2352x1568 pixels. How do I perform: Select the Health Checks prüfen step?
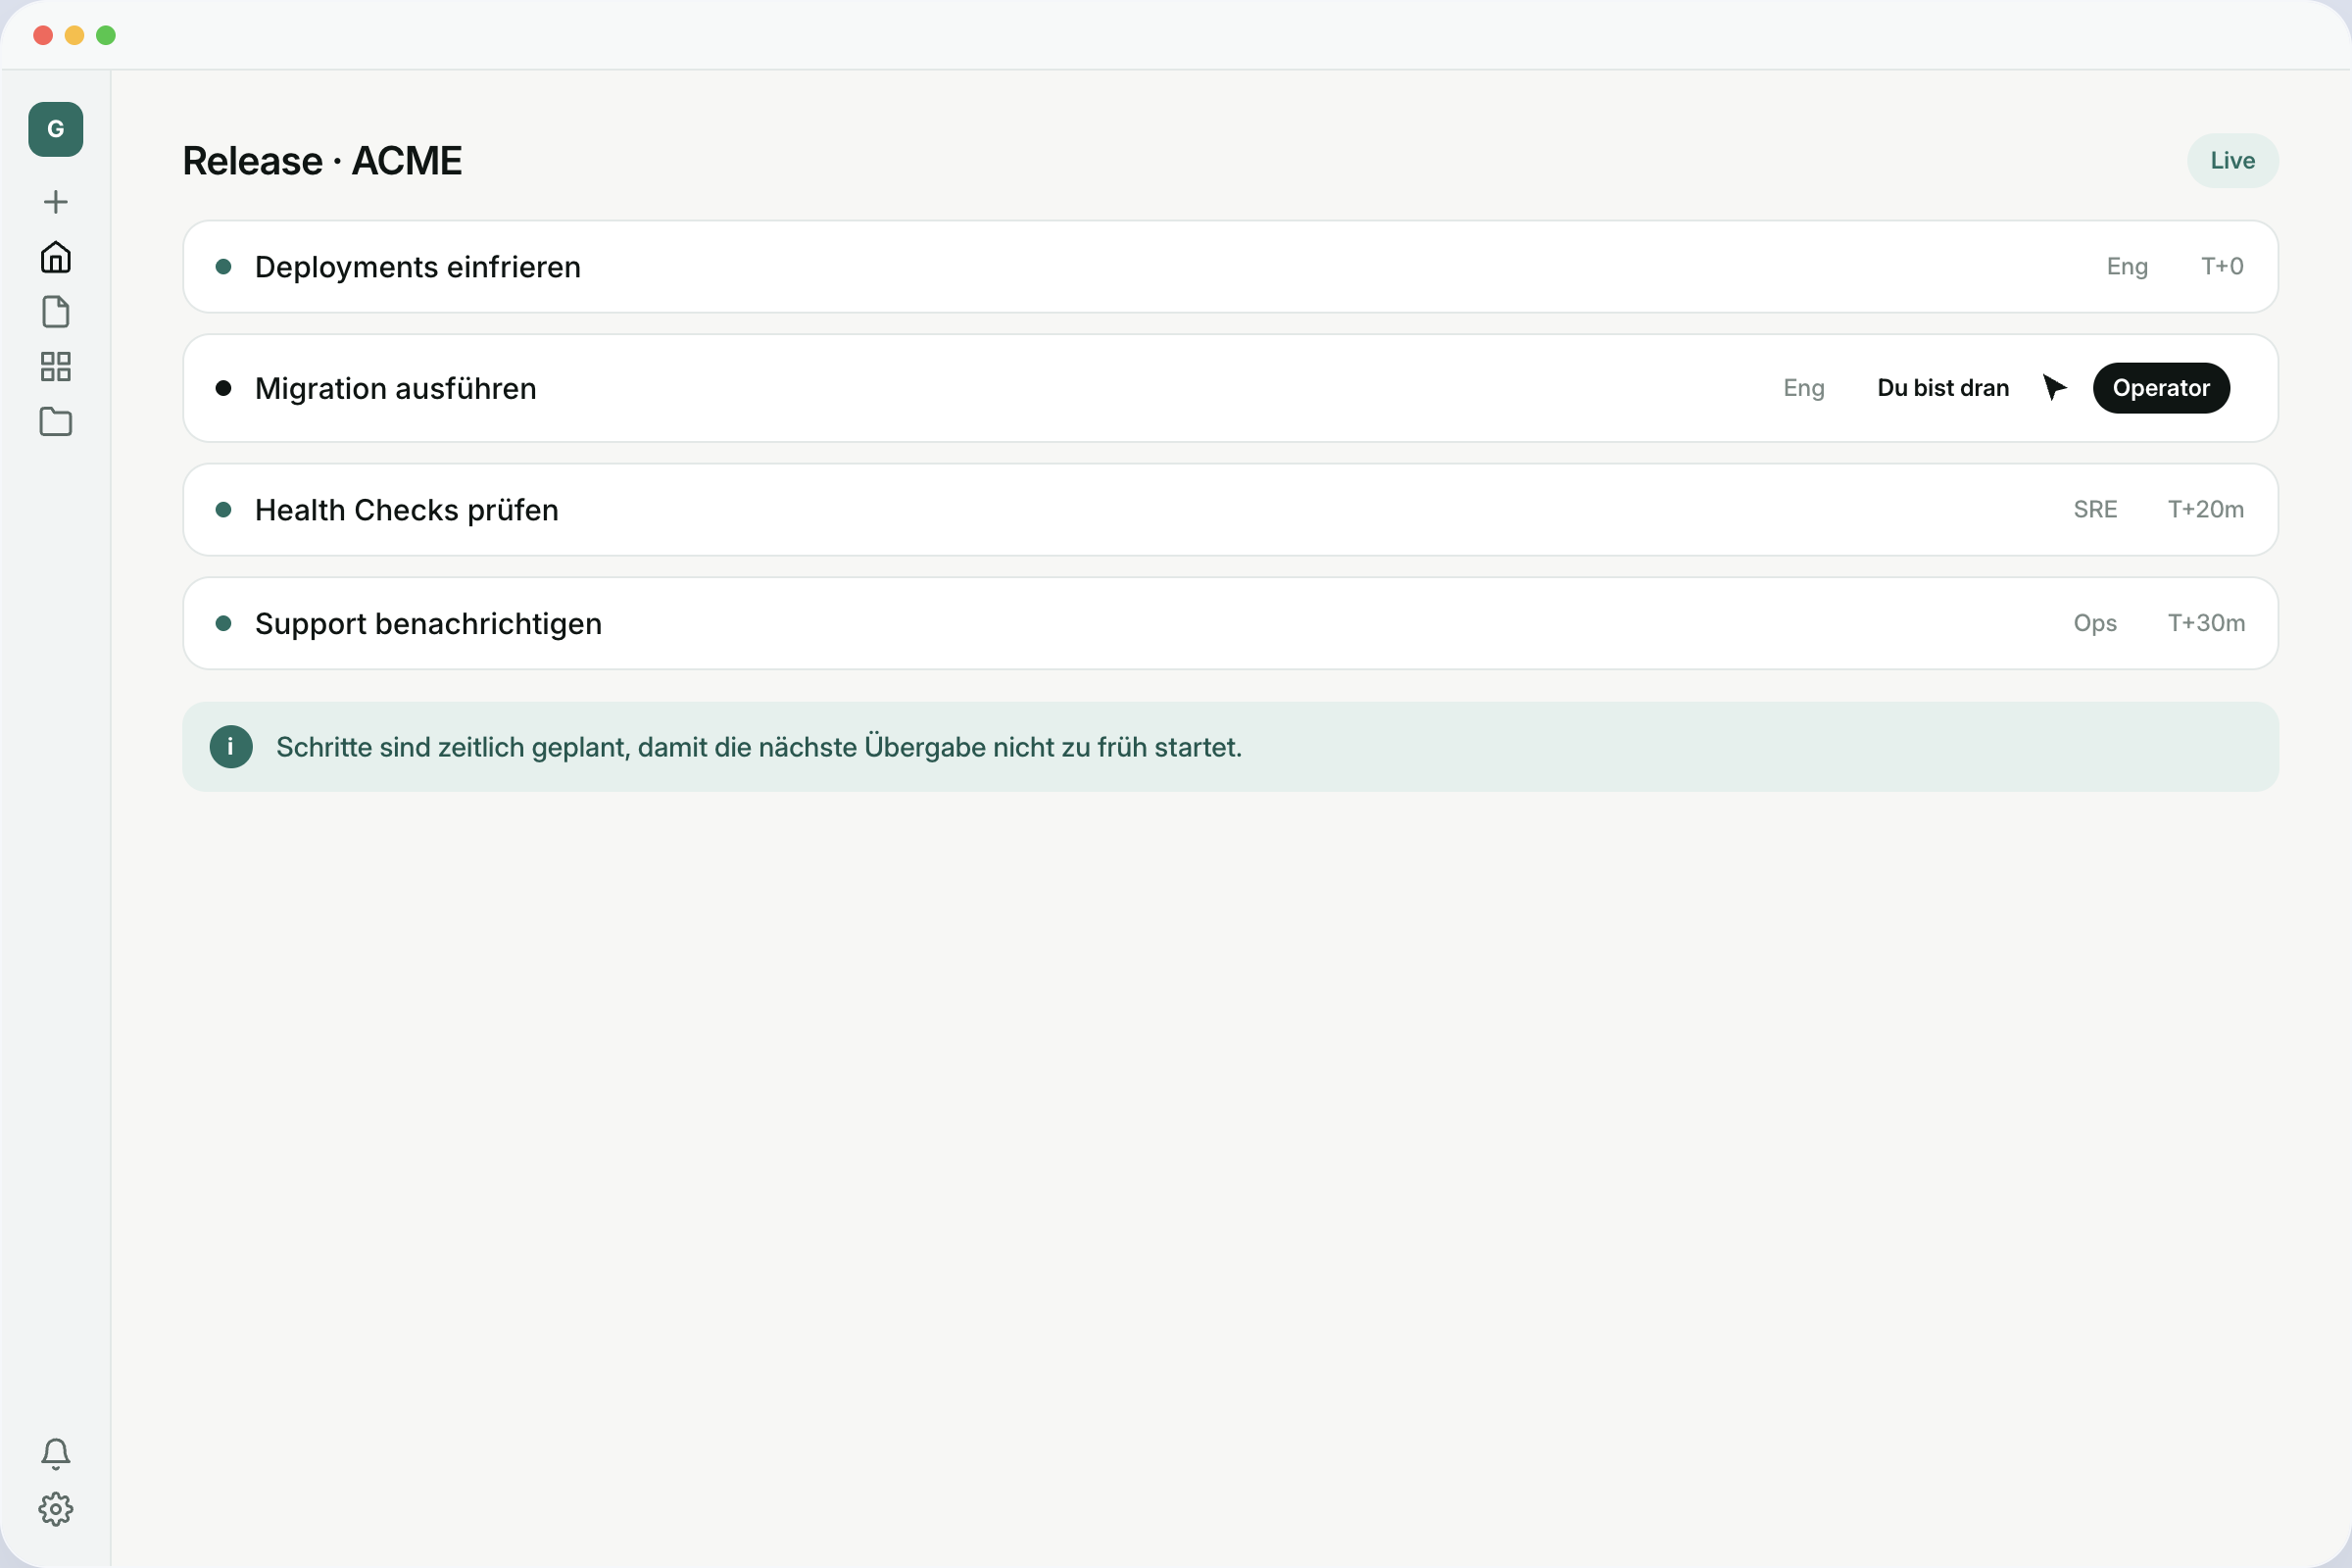point(1230,510)
